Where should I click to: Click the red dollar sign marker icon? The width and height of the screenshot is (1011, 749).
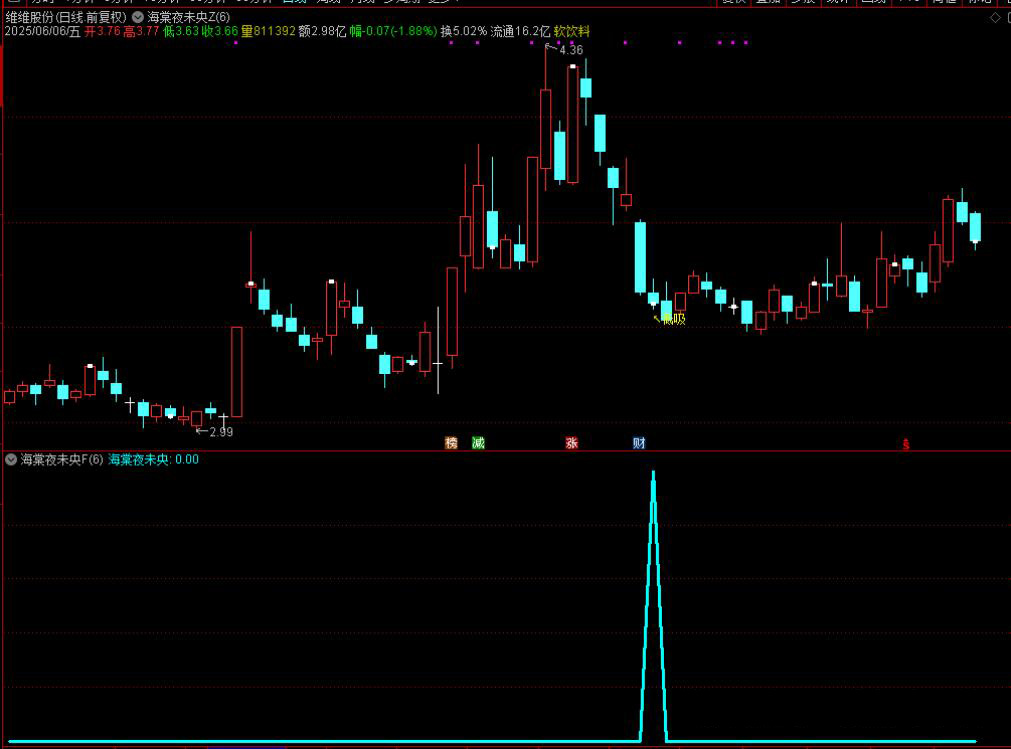point(906,445)
